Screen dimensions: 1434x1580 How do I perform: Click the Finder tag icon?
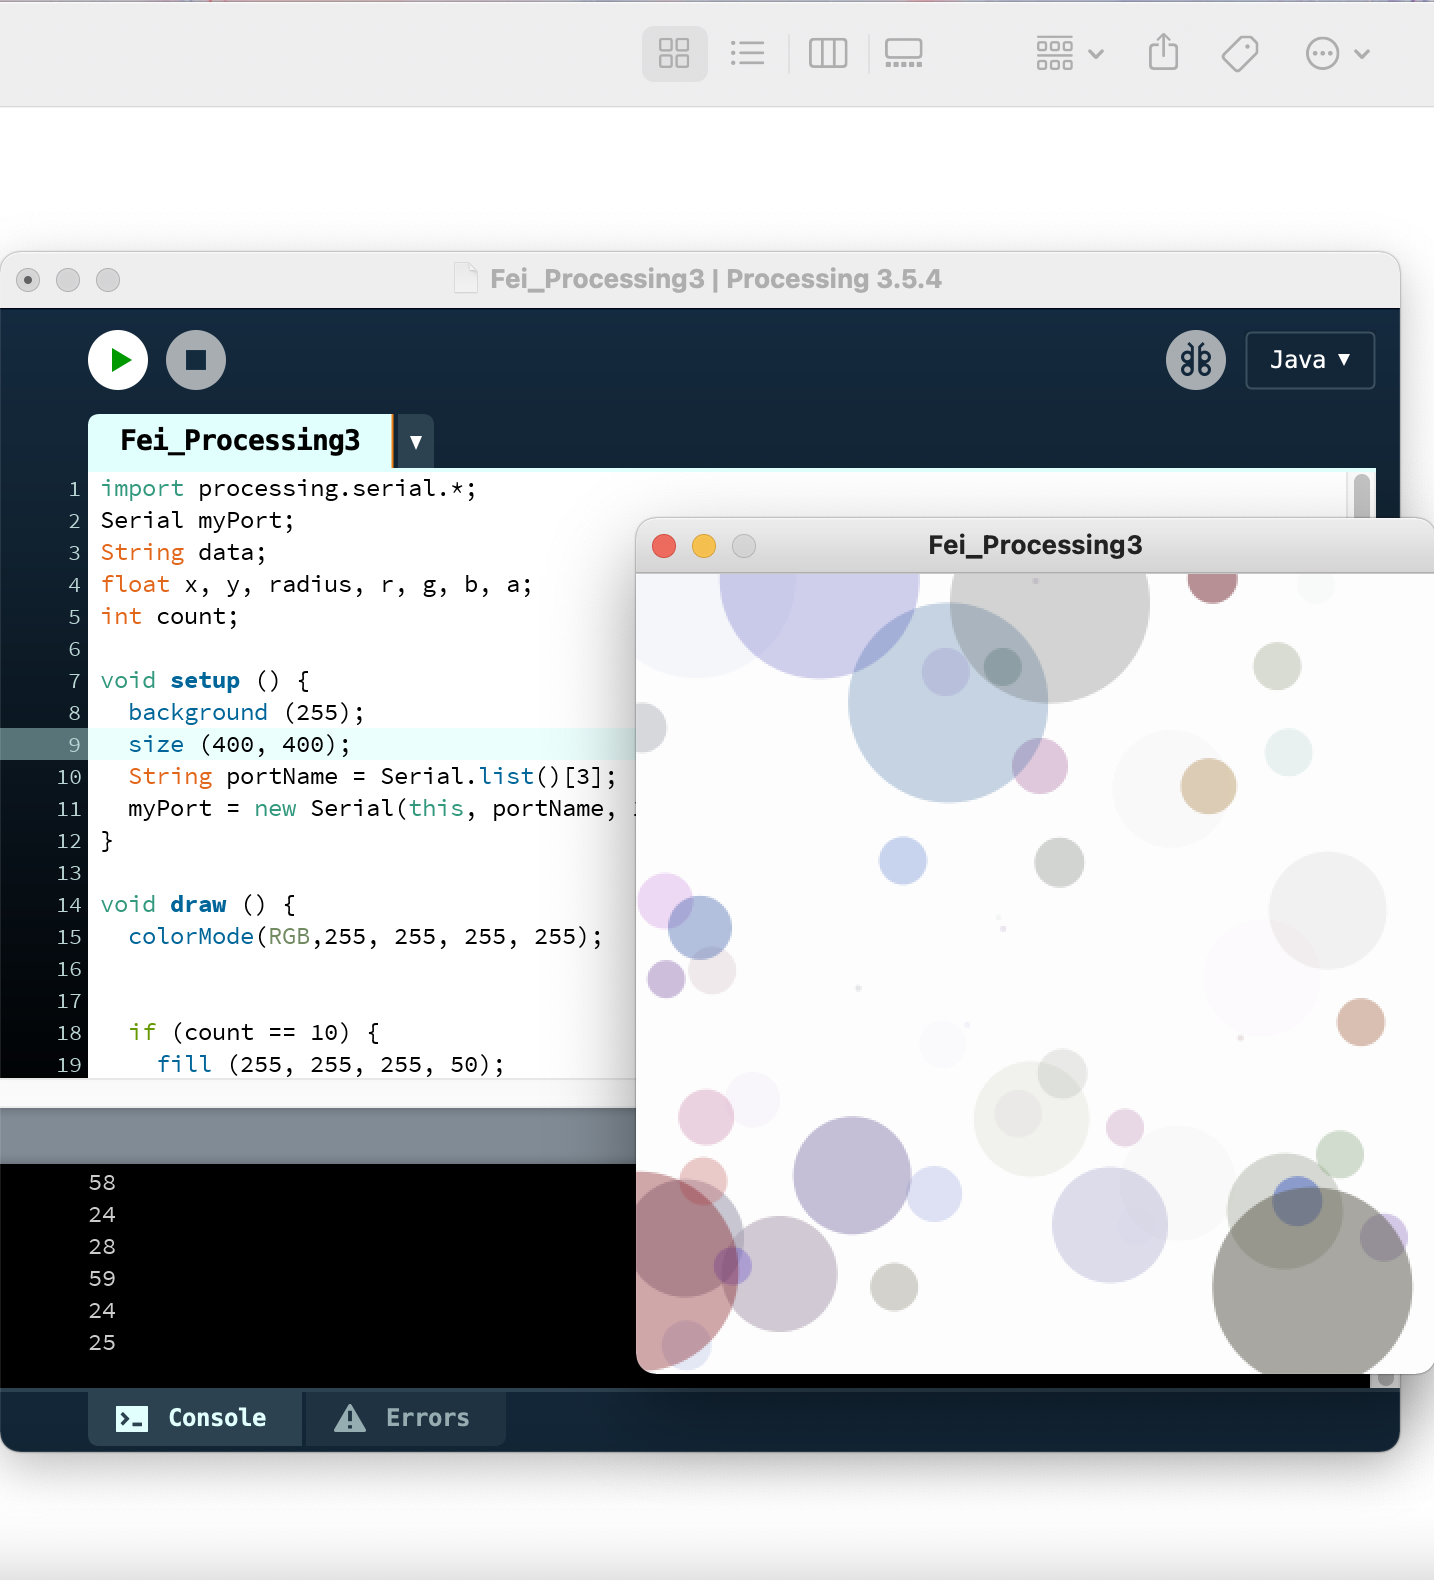[x=1240, y=53]
